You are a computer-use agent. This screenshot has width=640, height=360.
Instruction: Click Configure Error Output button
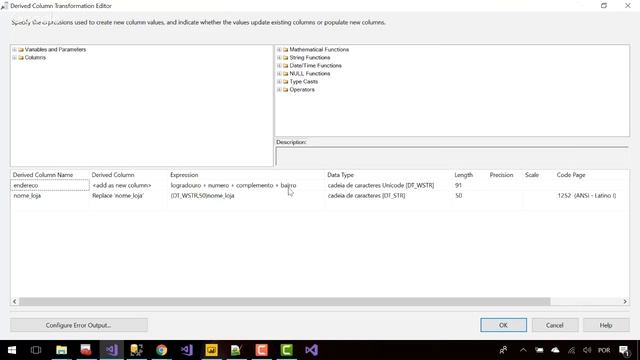(x=79, y=325)
